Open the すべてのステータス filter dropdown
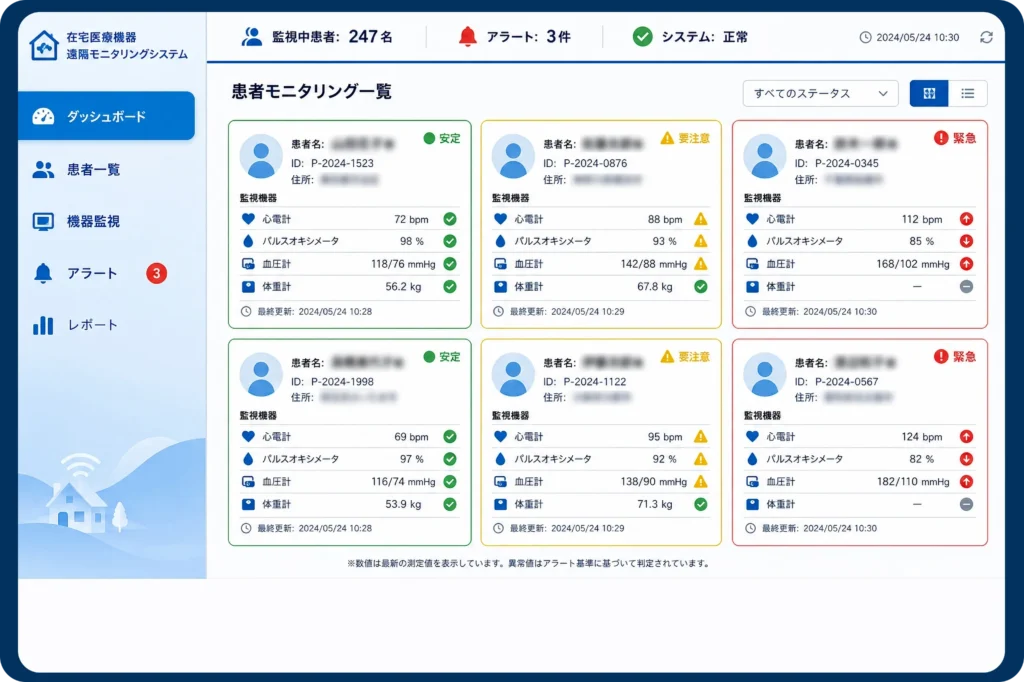1024x682 pixels. 820,93
